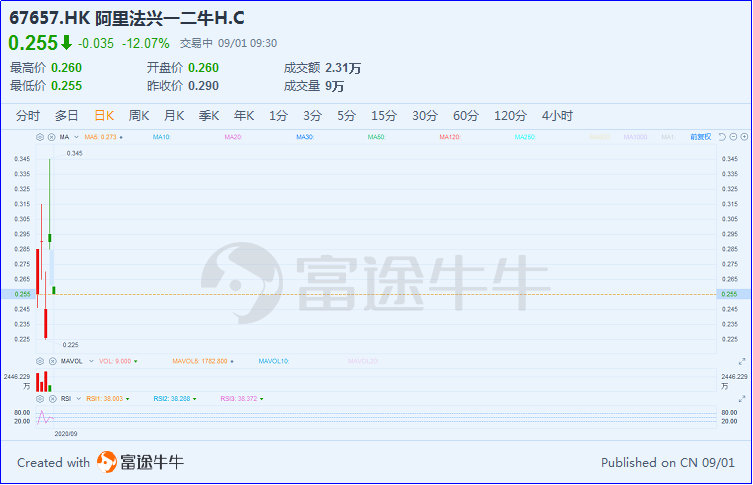Click the 成交额 2.31万 value

click(343, 68)
